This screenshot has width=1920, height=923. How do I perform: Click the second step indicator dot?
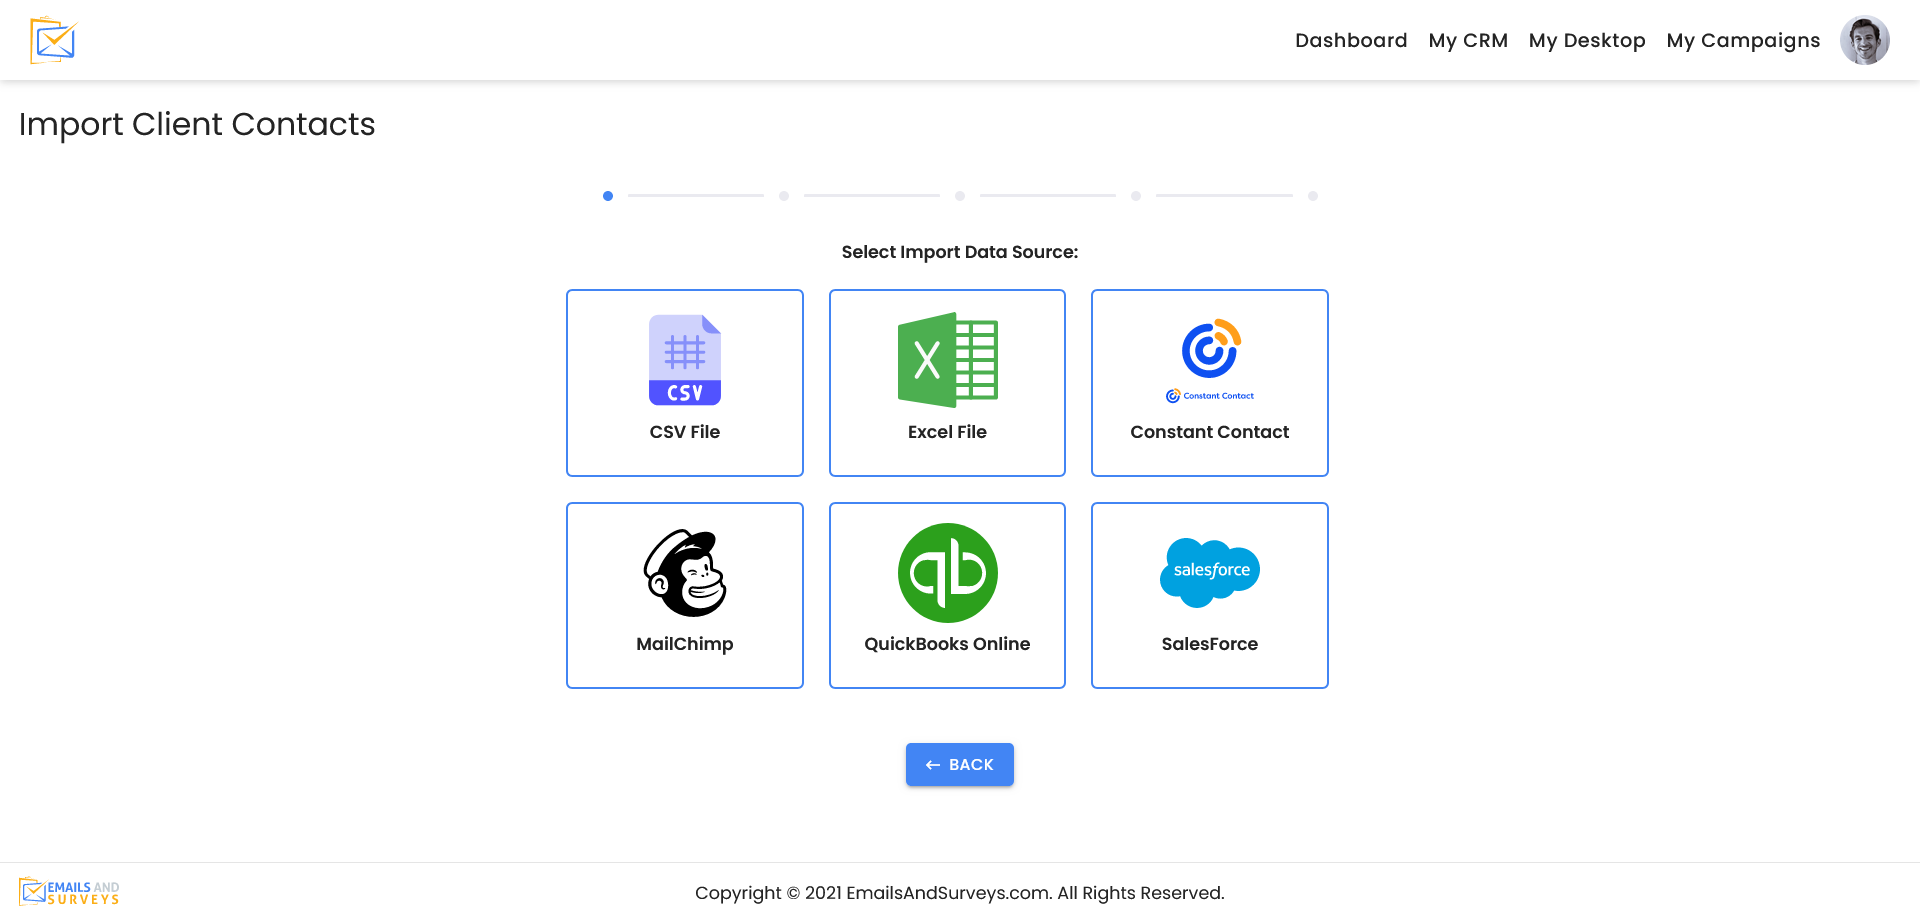tap(784, 196)
